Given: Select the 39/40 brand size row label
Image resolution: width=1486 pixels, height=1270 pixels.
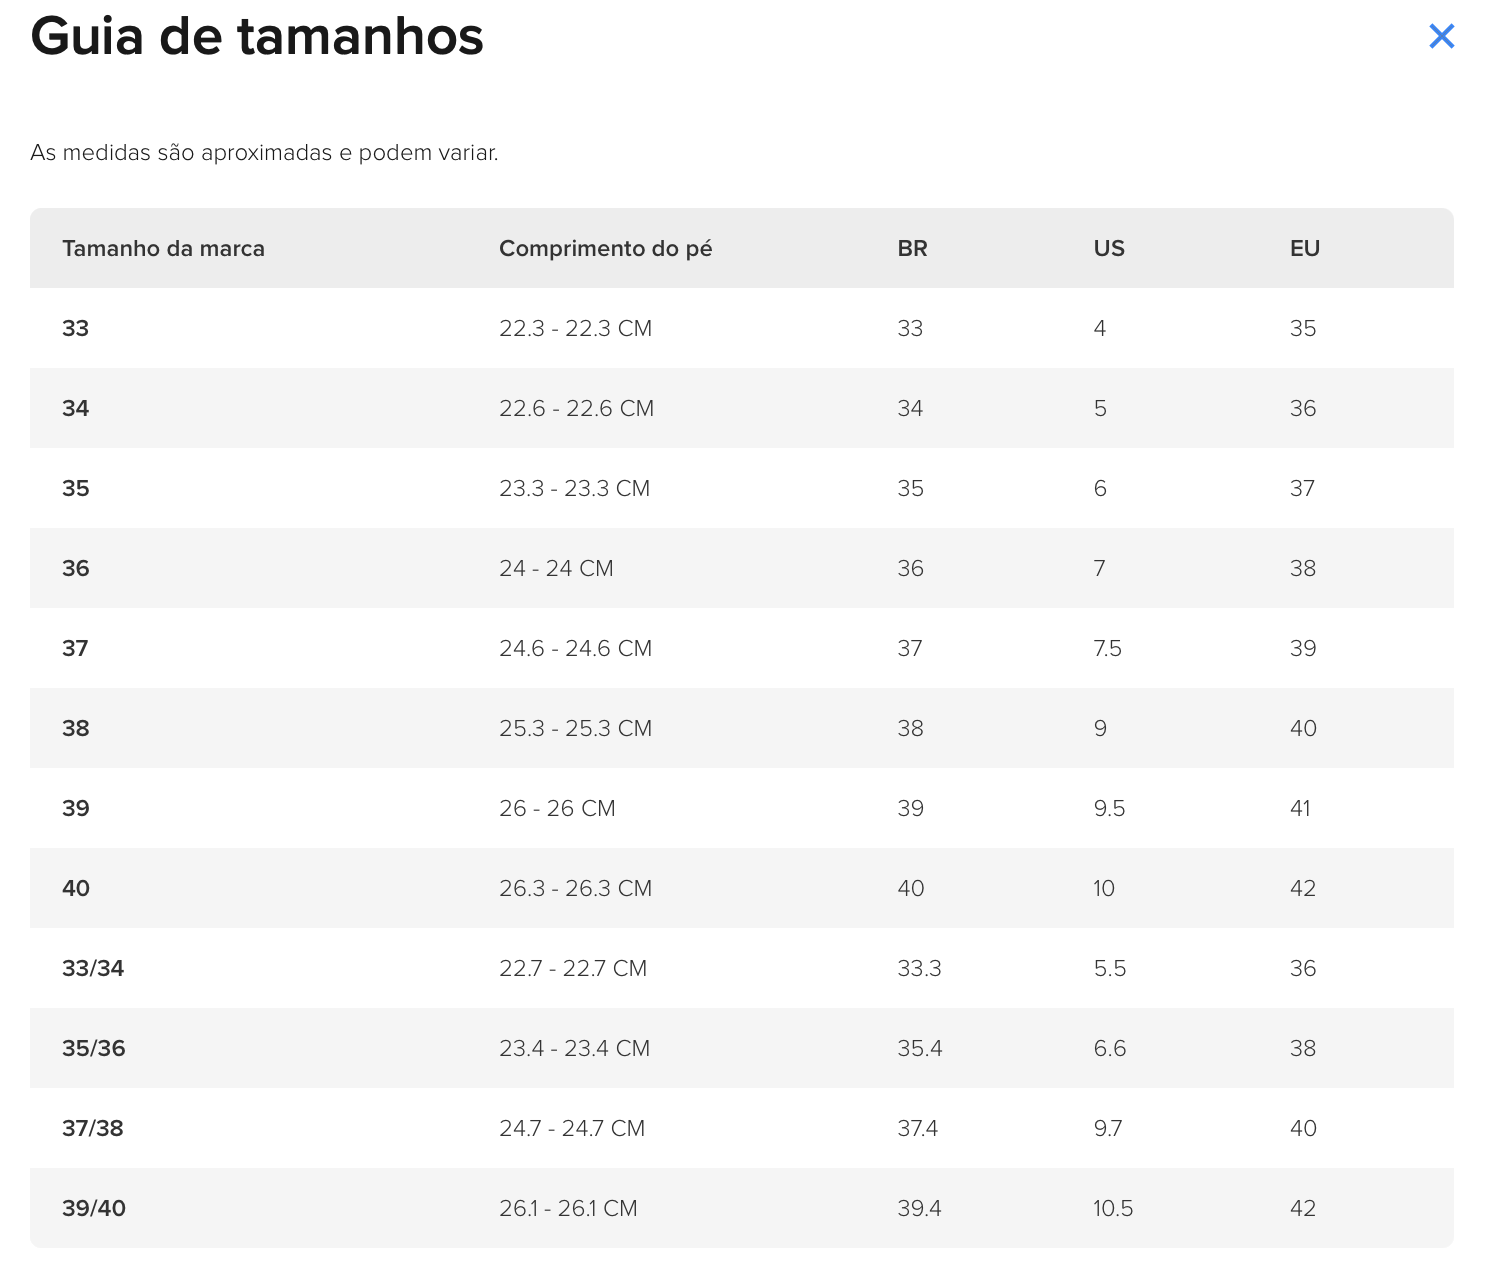Looking at the screenshot, I should [94, 1208].
